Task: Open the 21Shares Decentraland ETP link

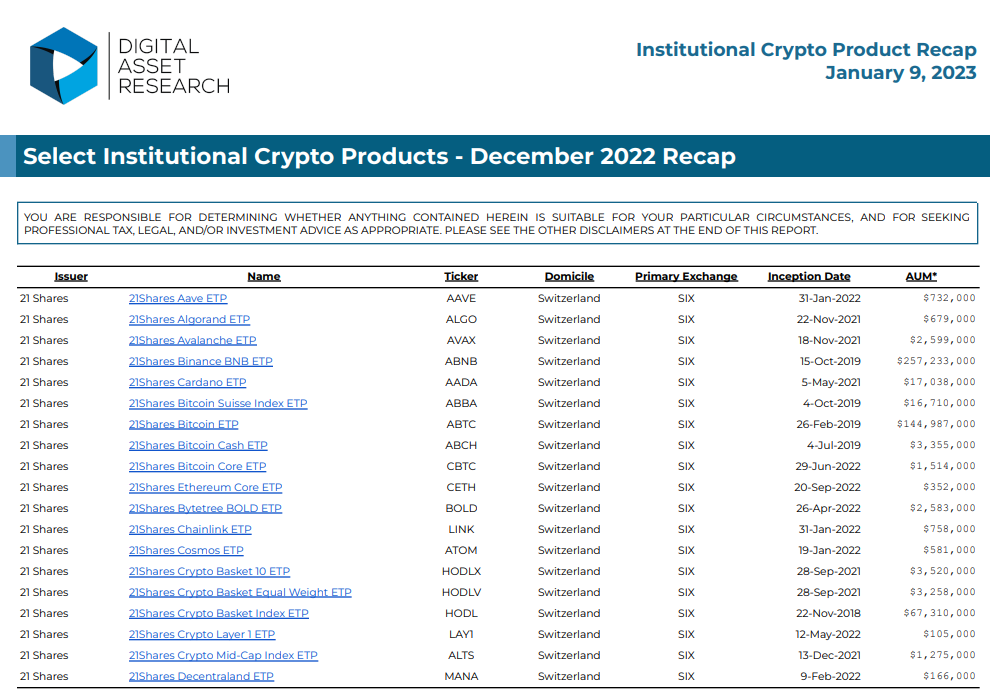Action: point(201,676)
